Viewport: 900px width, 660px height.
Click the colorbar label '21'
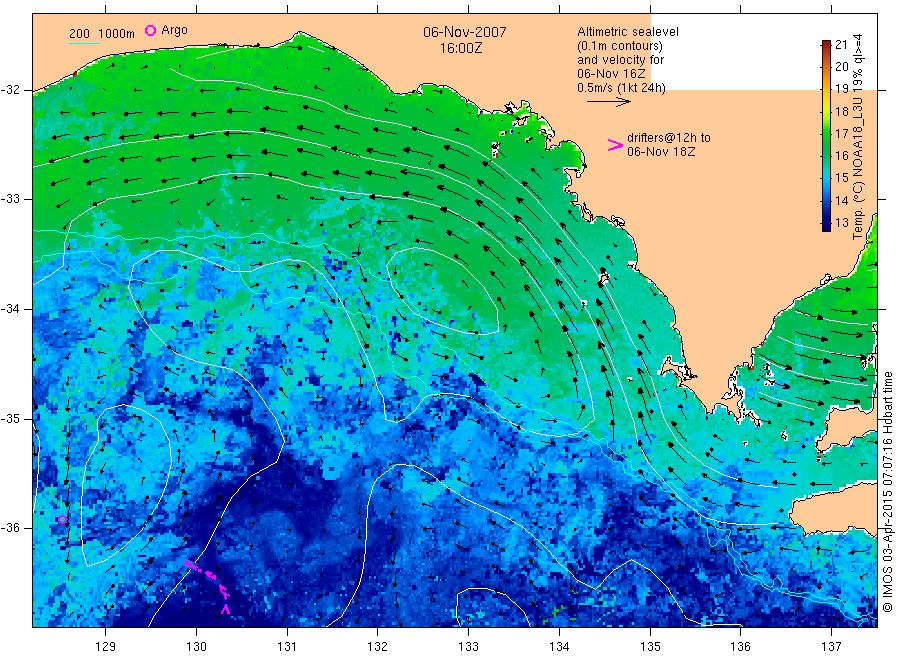[841, 45]
